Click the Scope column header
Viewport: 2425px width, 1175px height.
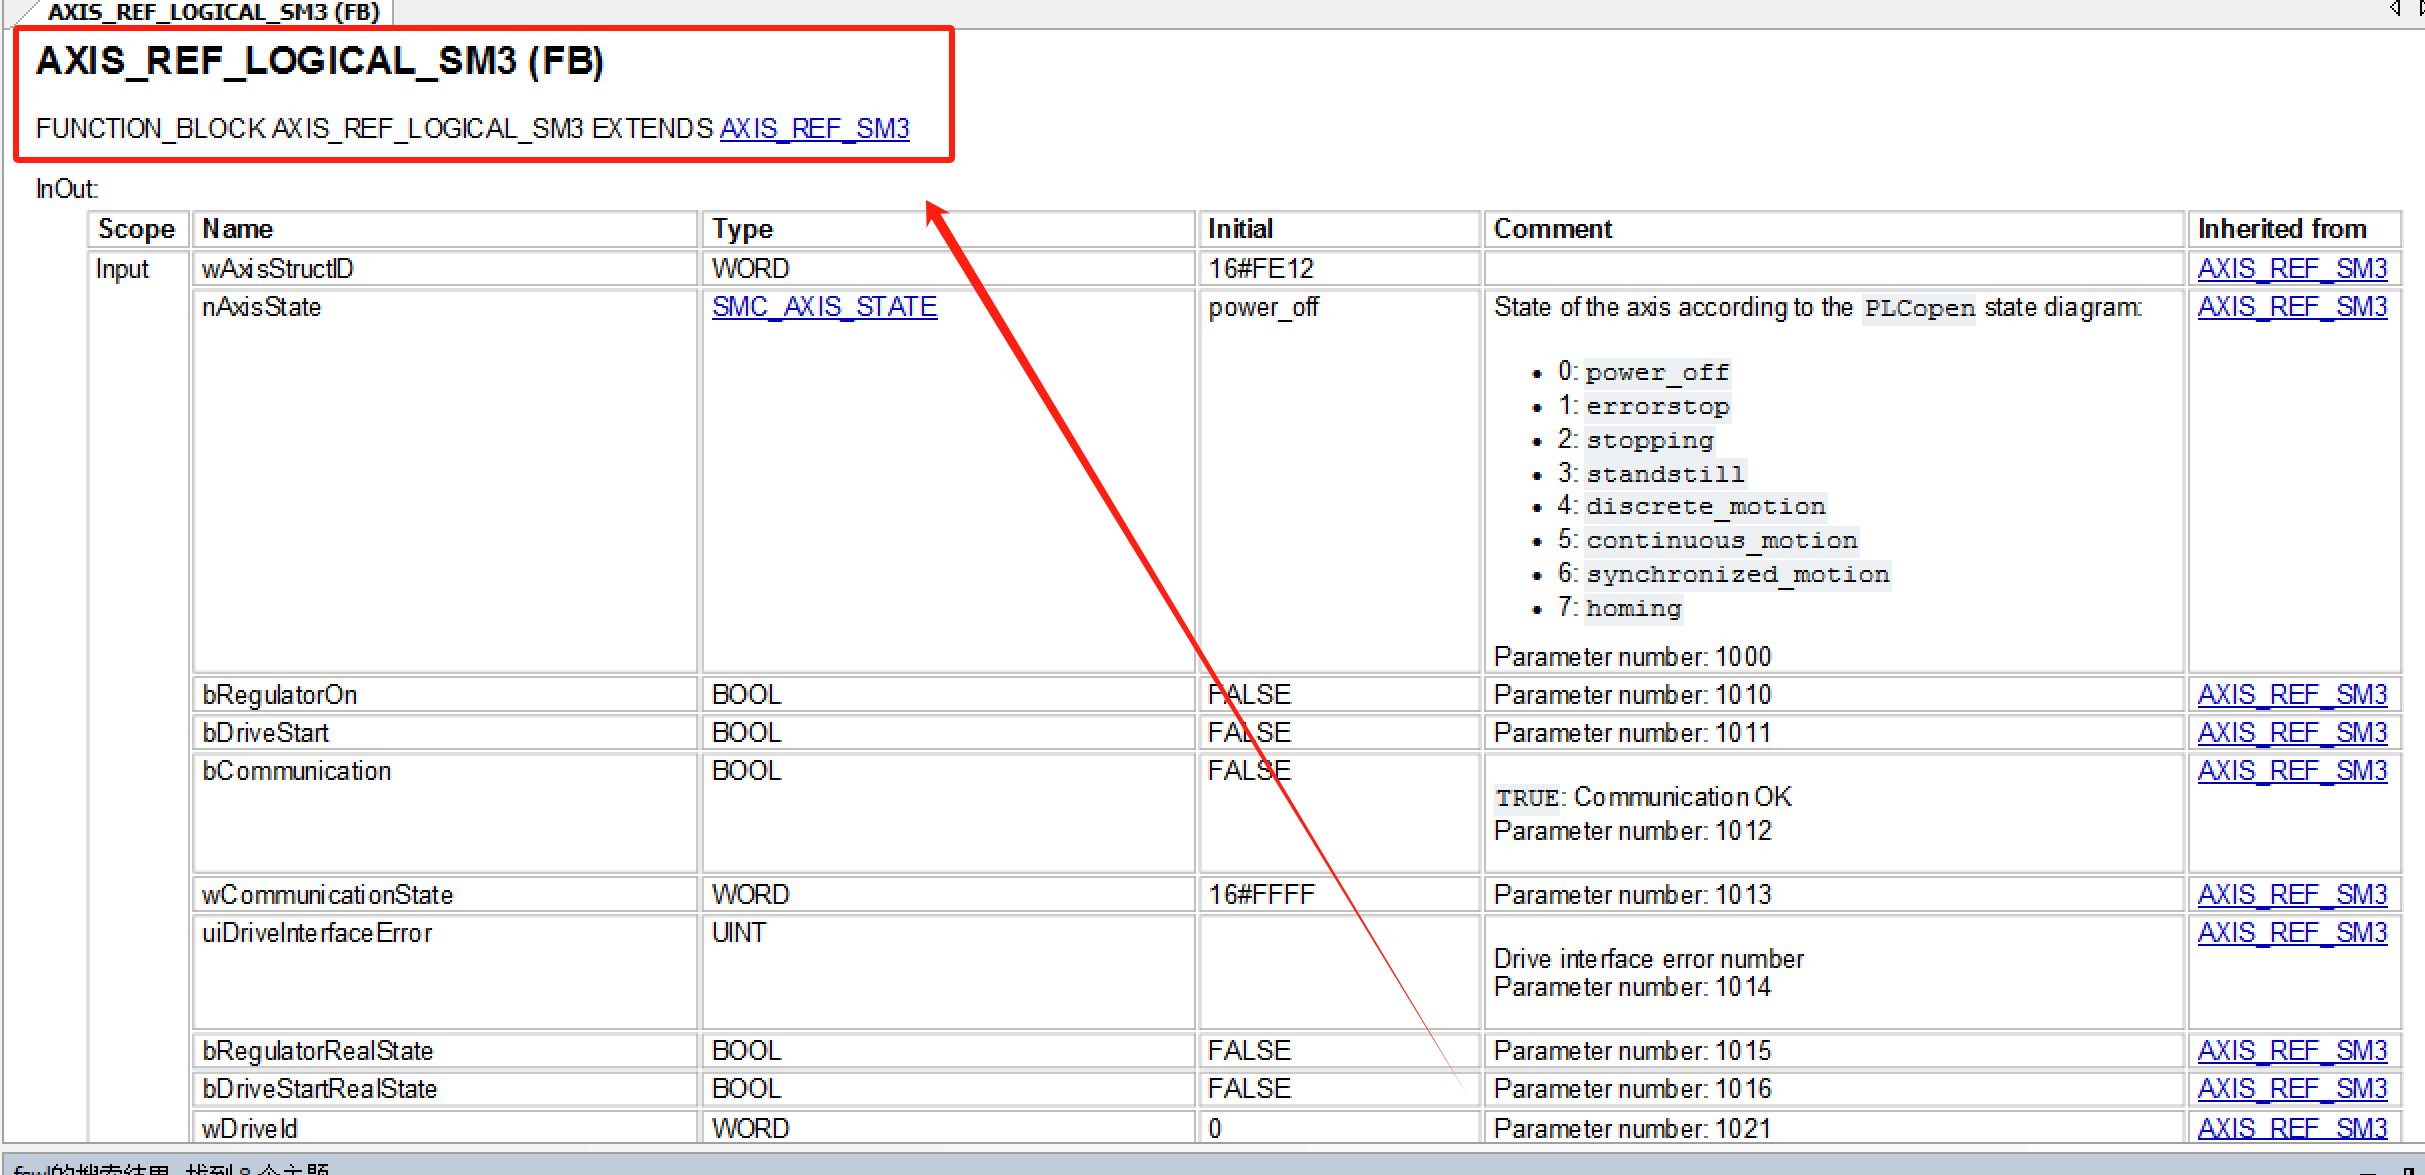coord(137,229)
